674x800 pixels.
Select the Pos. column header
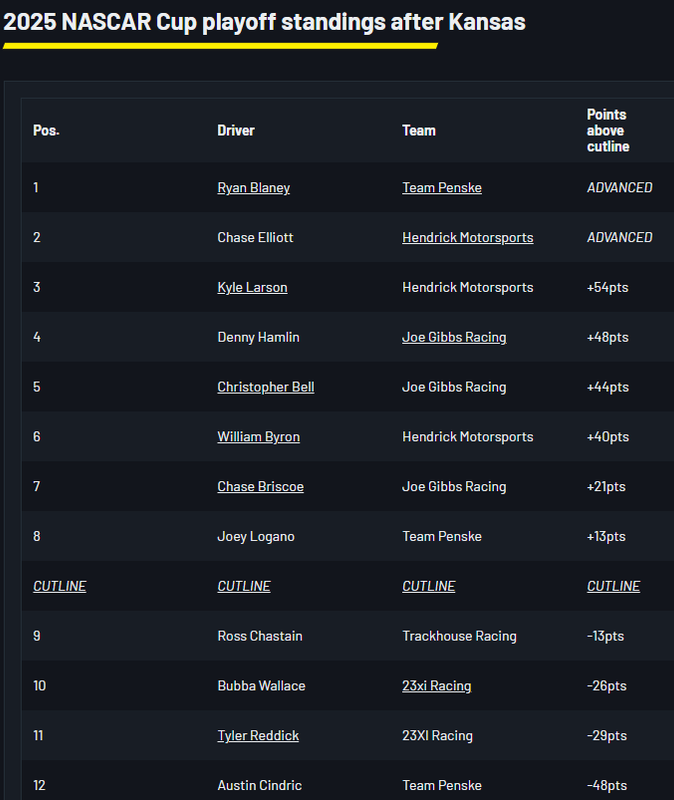click(x=46, y=131)
